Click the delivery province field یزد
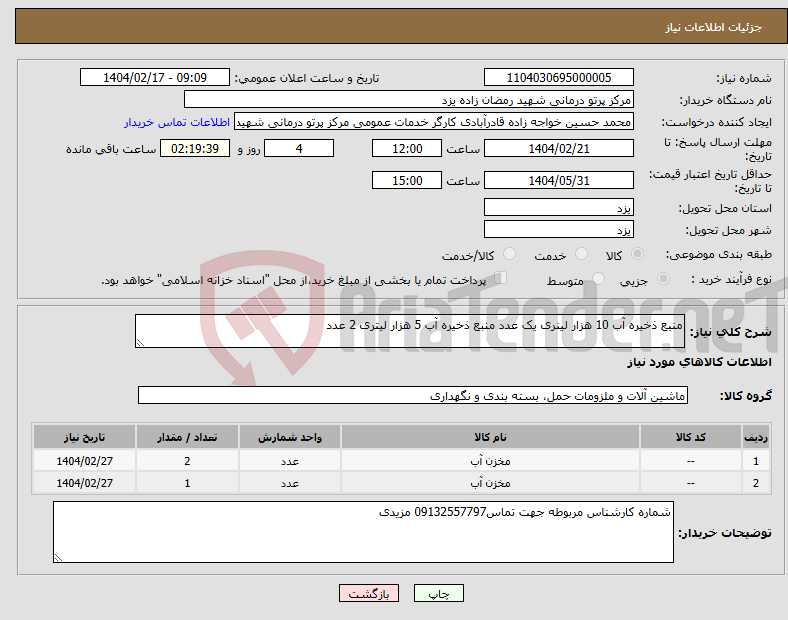The width and height of the screenshot is (788, 620). point(558,207)
